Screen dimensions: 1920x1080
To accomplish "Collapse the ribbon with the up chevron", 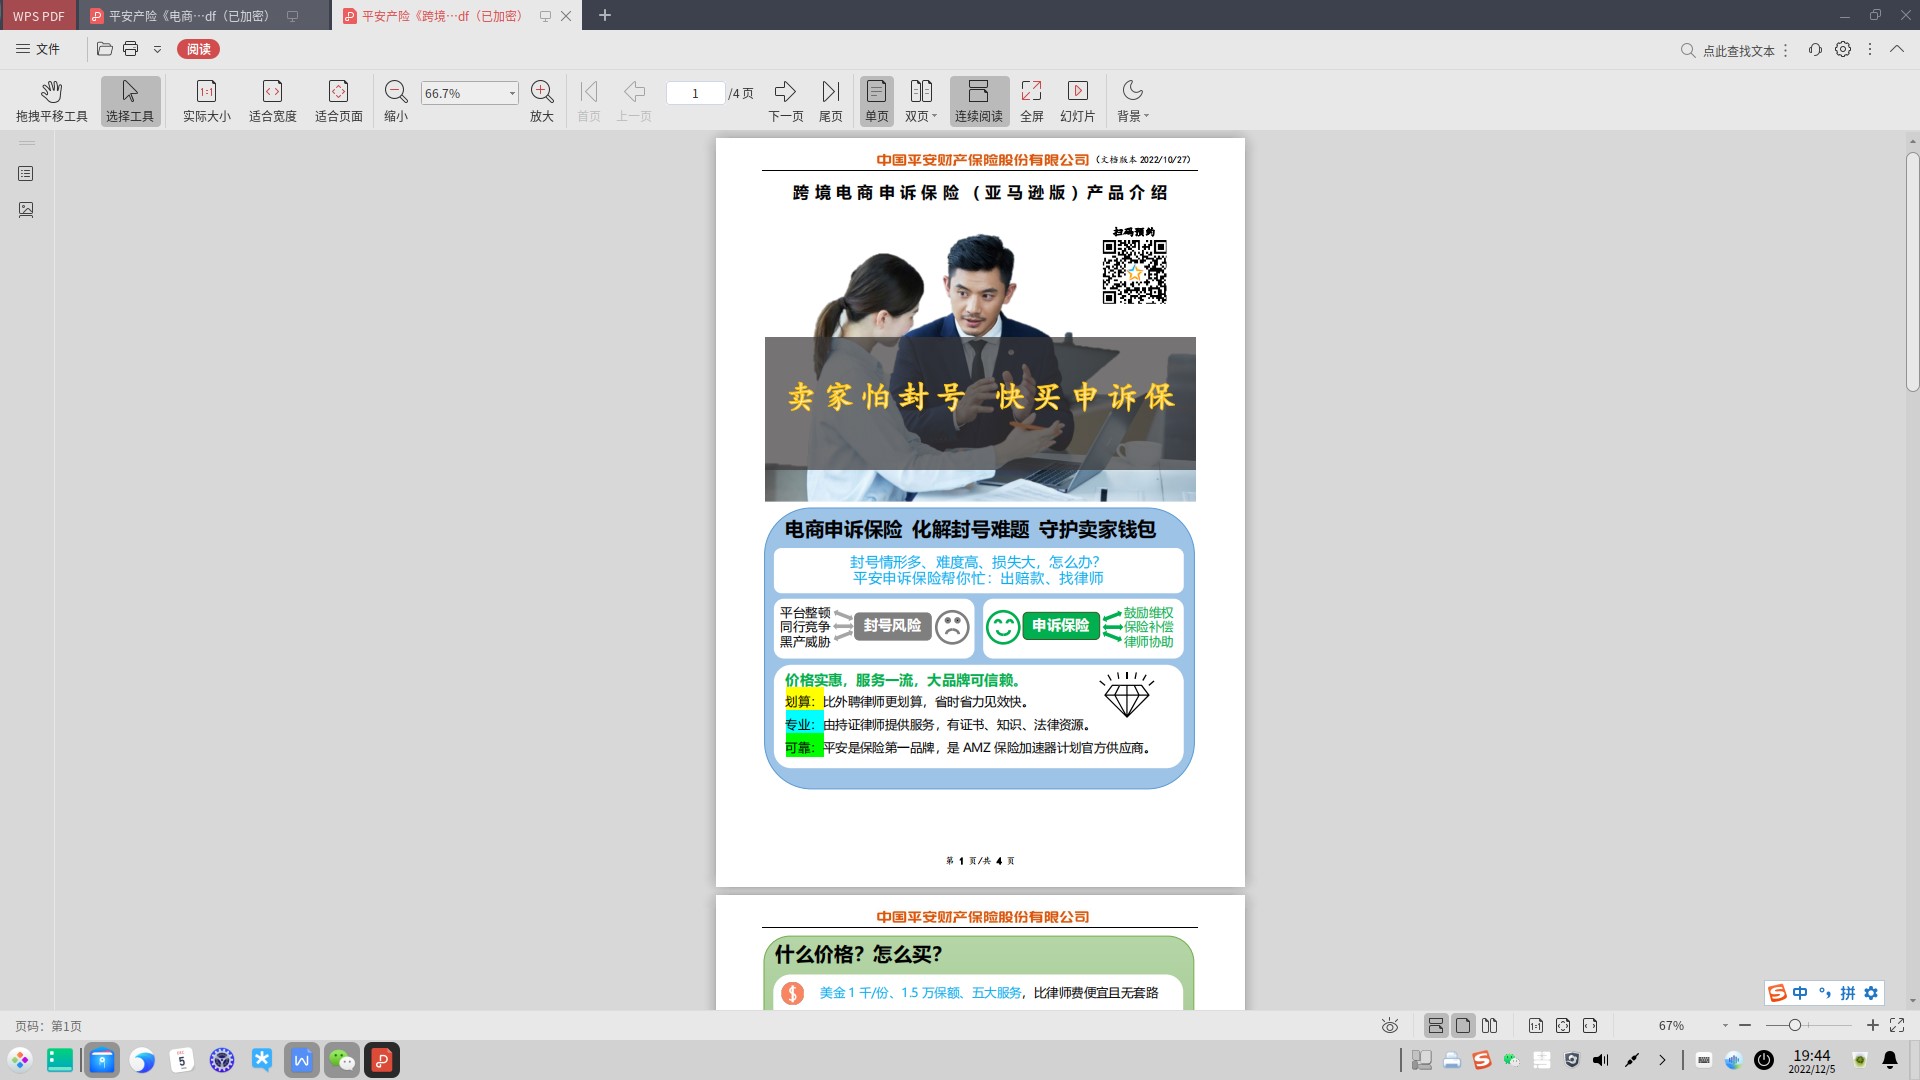I will [x=1896, y=49].
